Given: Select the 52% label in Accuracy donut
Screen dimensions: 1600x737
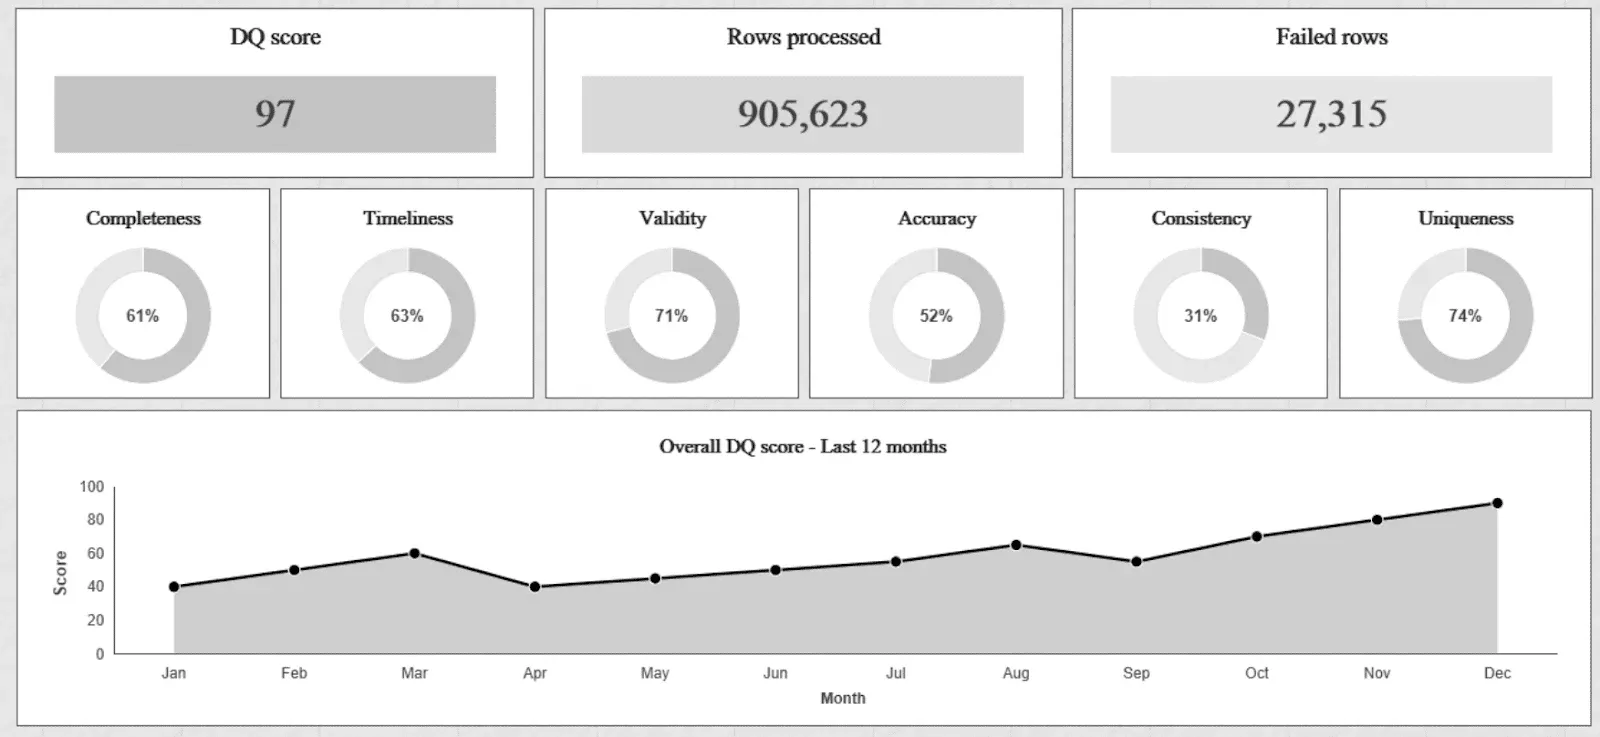Looking at the screenshot, I should click(x=936, y=316).
